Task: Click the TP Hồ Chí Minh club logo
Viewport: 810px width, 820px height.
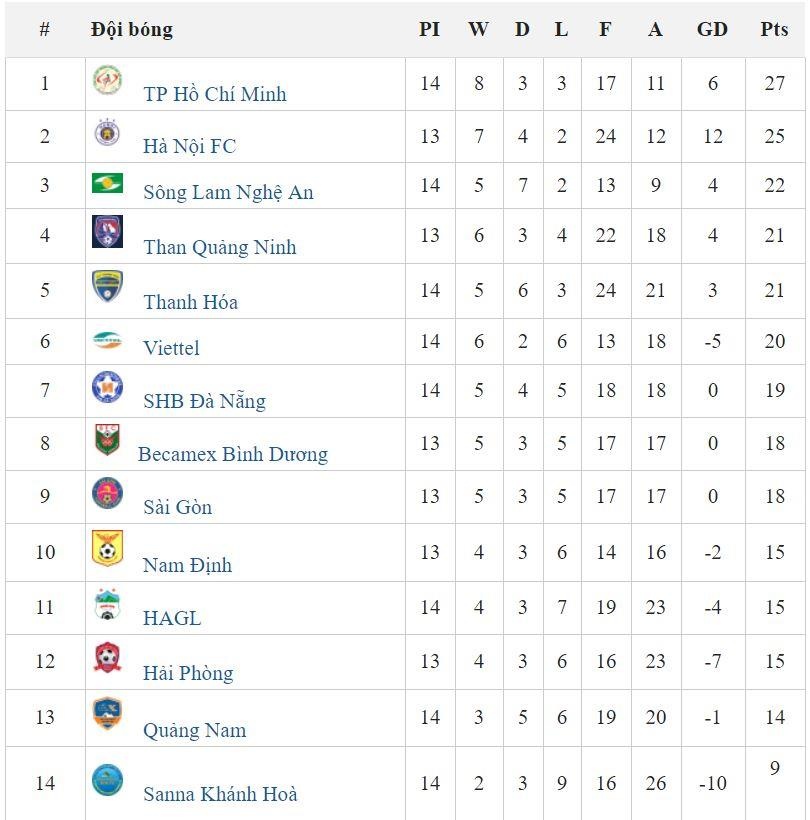Action: tap(107, 80)
